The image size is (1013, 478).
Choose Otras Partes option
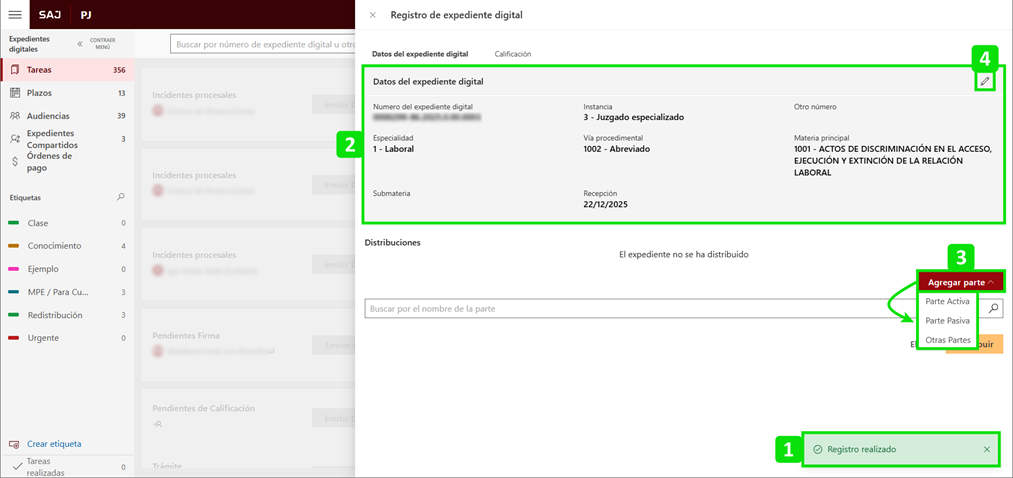(x=946, y=340)
